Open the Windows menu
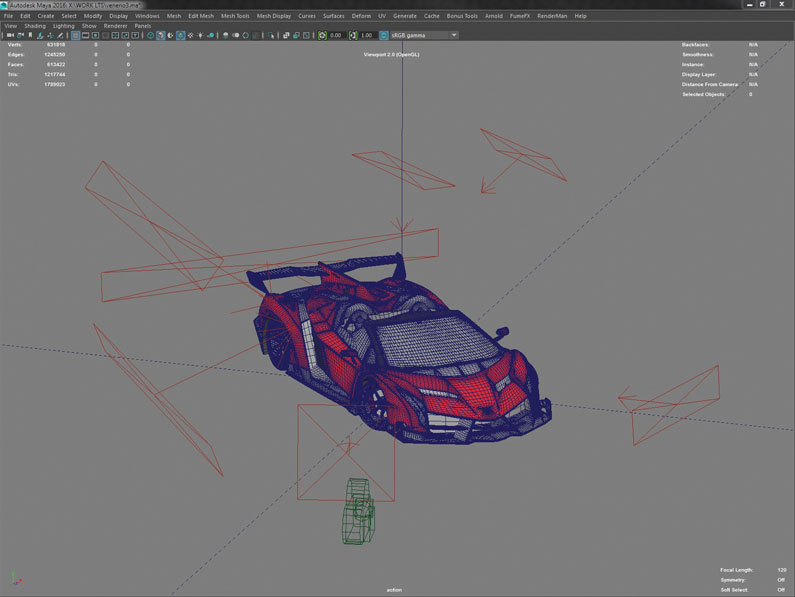The image size is (795, 597). pos(147,16)
